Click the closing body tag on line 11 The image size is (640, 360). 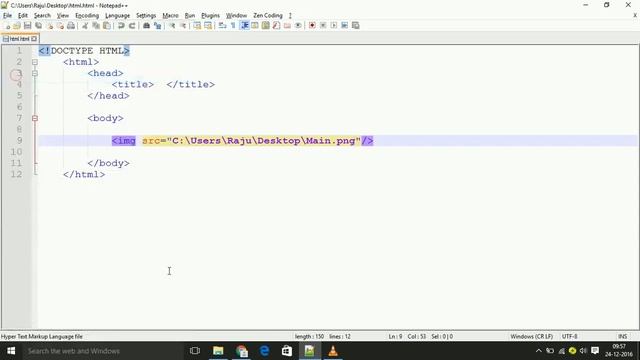(x=108, y=163)
